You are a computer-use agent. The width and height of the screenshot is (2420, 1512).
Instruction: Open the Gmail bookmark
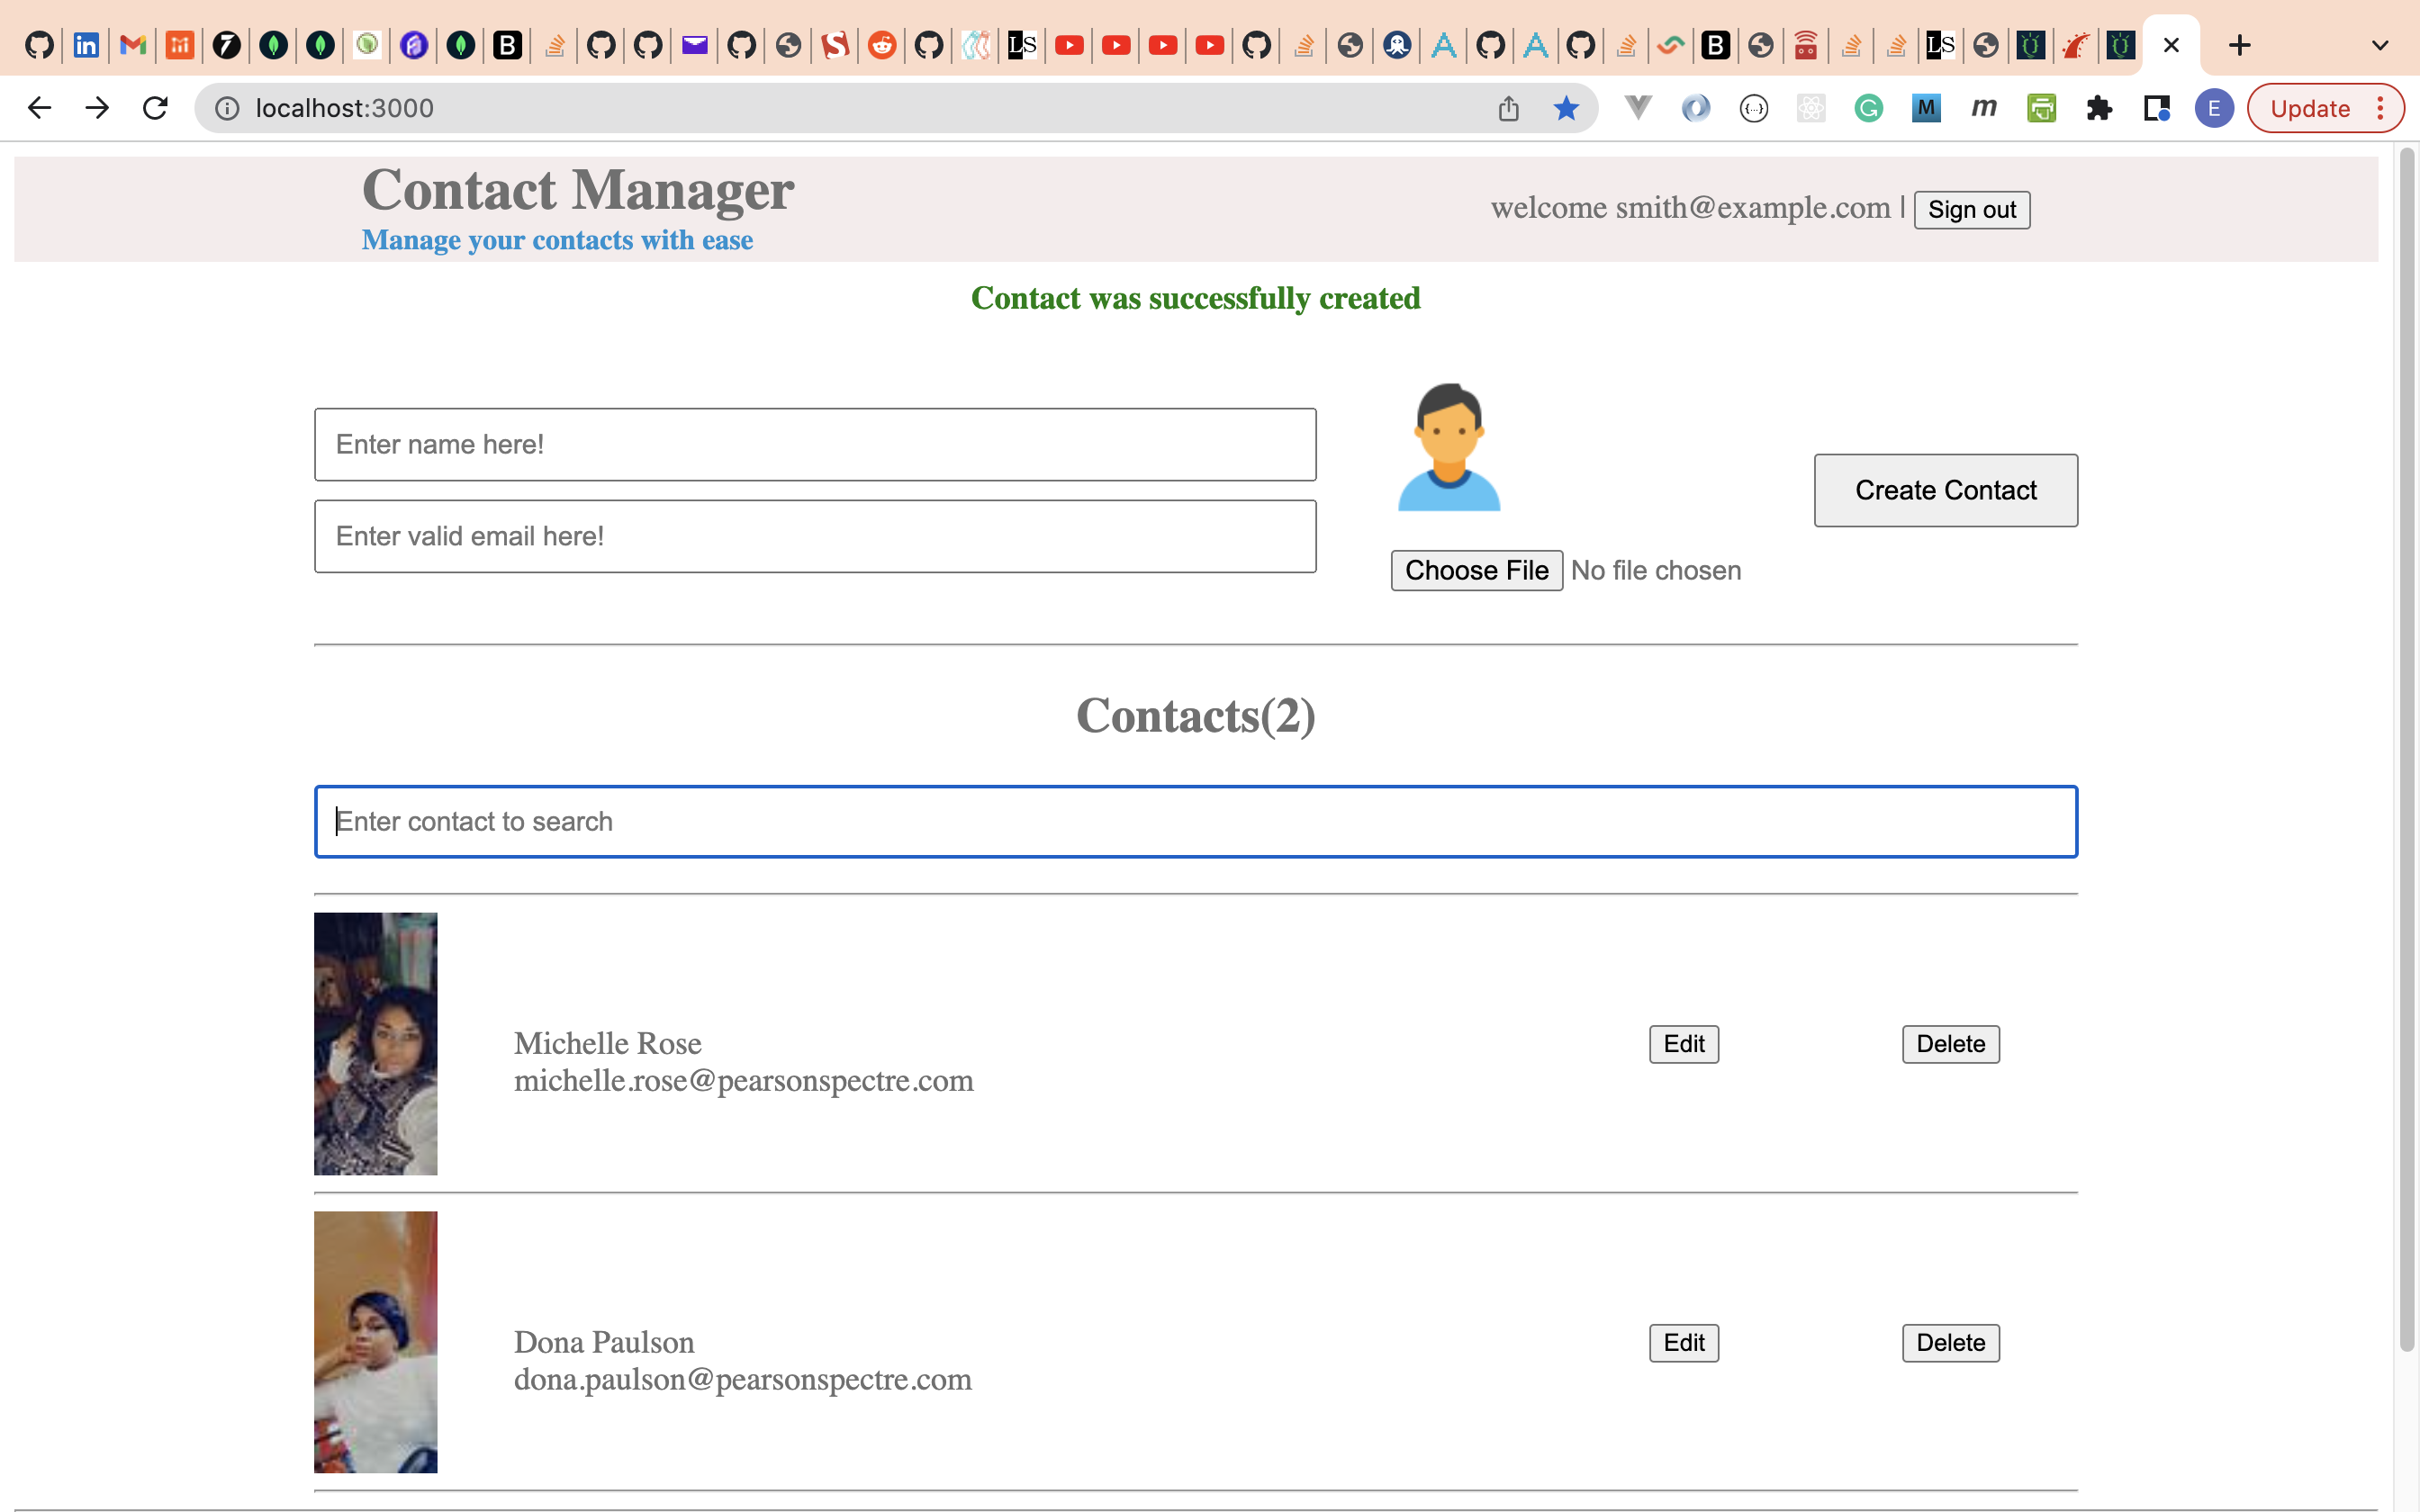click(132, 44)
